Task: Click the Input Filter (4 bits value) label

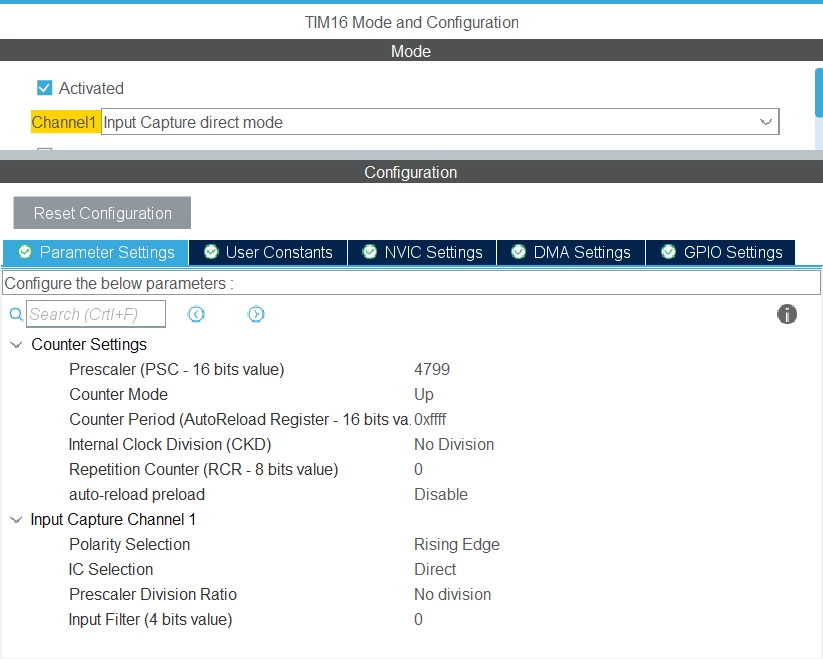Action: pyautogui.click(x=151, y=619)
